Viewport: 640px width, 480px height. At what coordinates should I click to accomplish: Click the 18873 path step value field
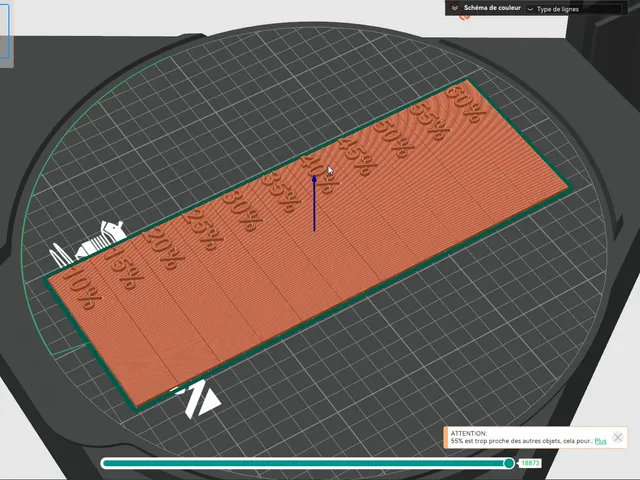[530, 463]
